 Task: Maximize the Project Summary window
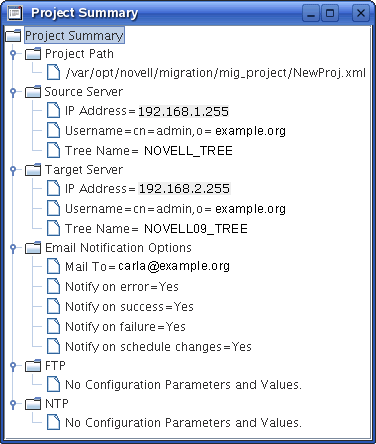pos(330,13)
